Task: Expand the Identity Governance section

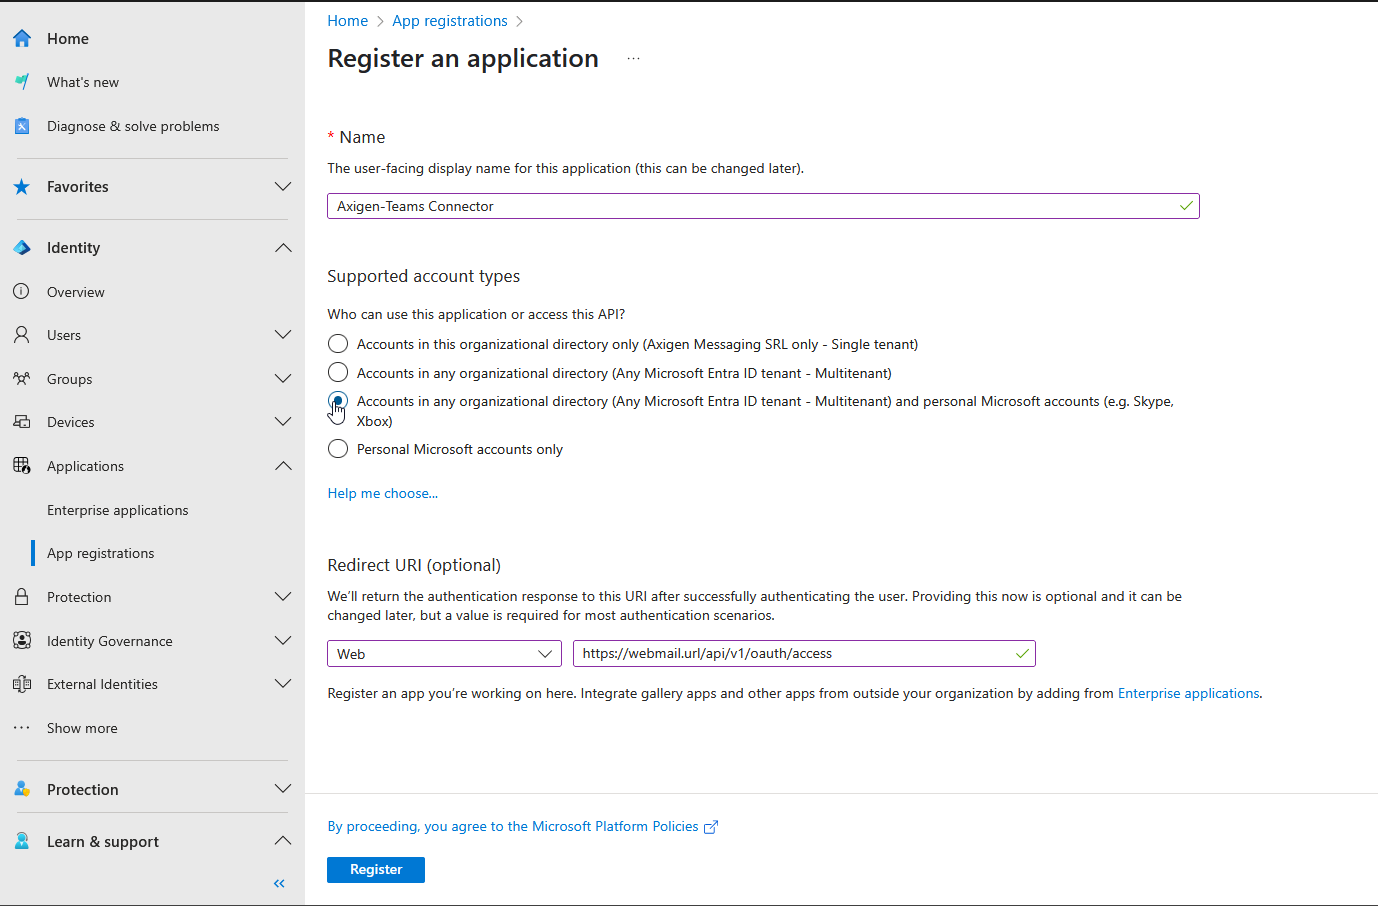Action: click(283, 641)
